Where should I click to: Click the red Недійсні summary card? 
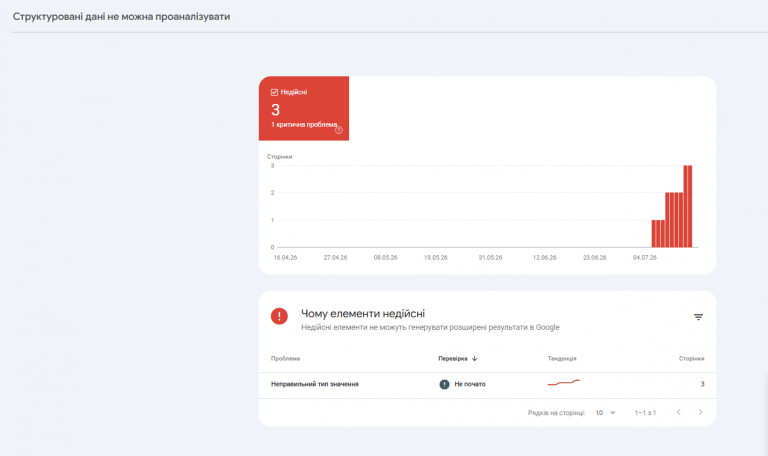click(304, 108)
